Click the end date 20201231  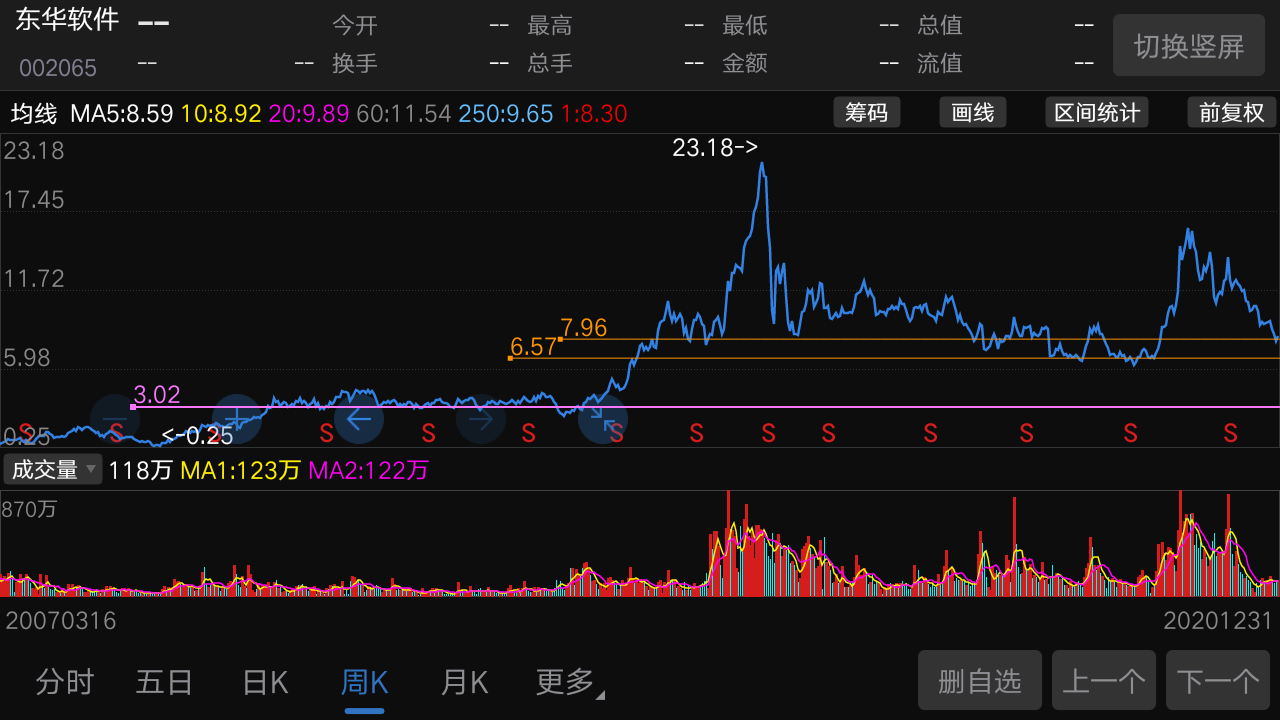(1218, 621)
